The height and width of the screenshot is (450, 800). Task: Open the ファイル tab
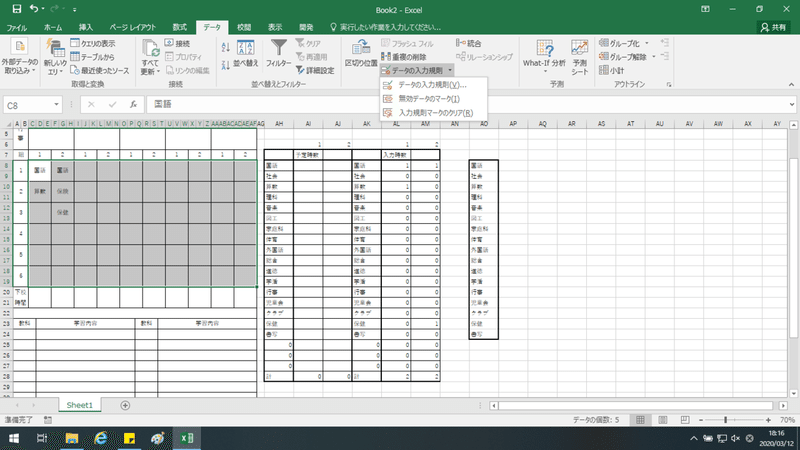(17, 27)
